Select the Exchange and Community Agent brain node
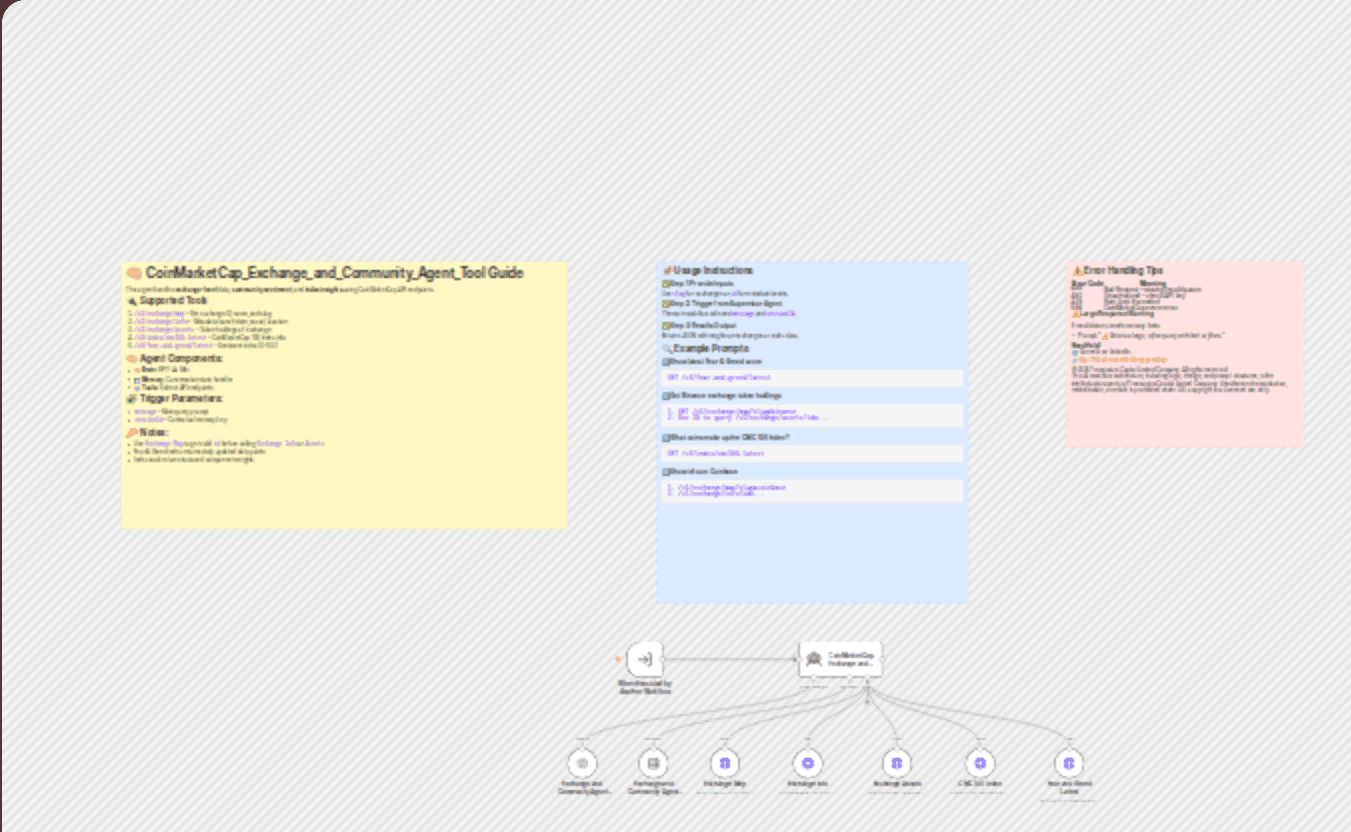Viewport: 1351px width, 832px height. pos(582,763)
